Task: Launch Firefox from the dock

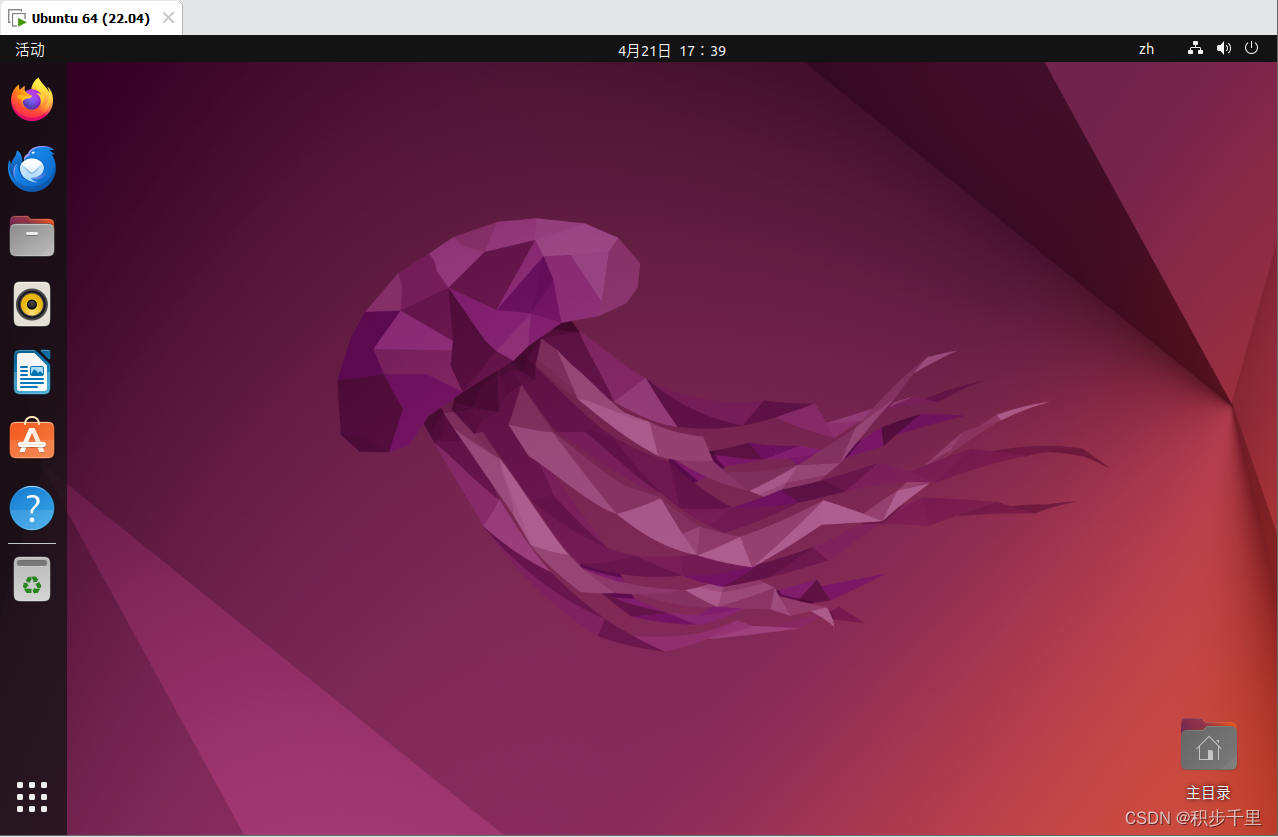Action: (32, 100)
